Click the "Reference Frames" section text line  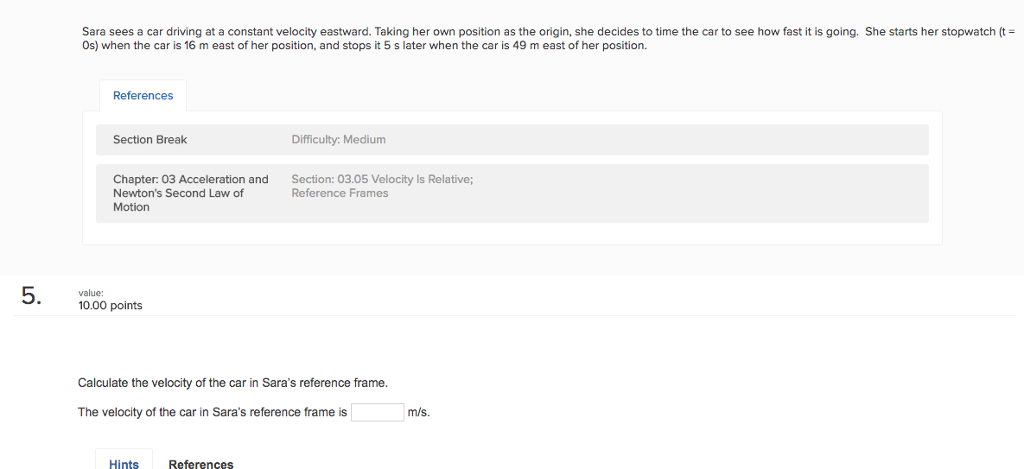pyautogui.click(x=339, y=193)
